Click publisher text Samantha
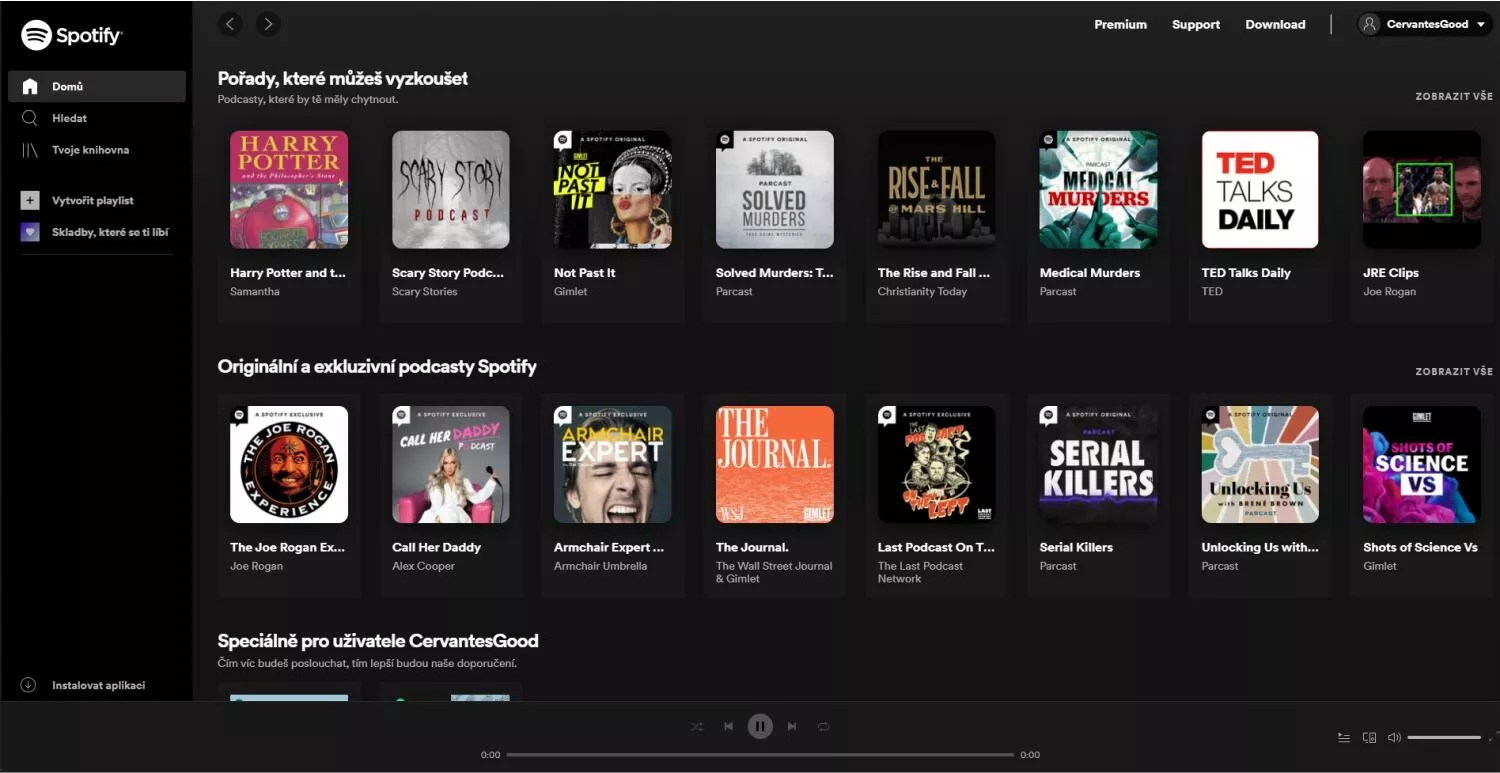 pyautogui.click(x=255, y=292)
